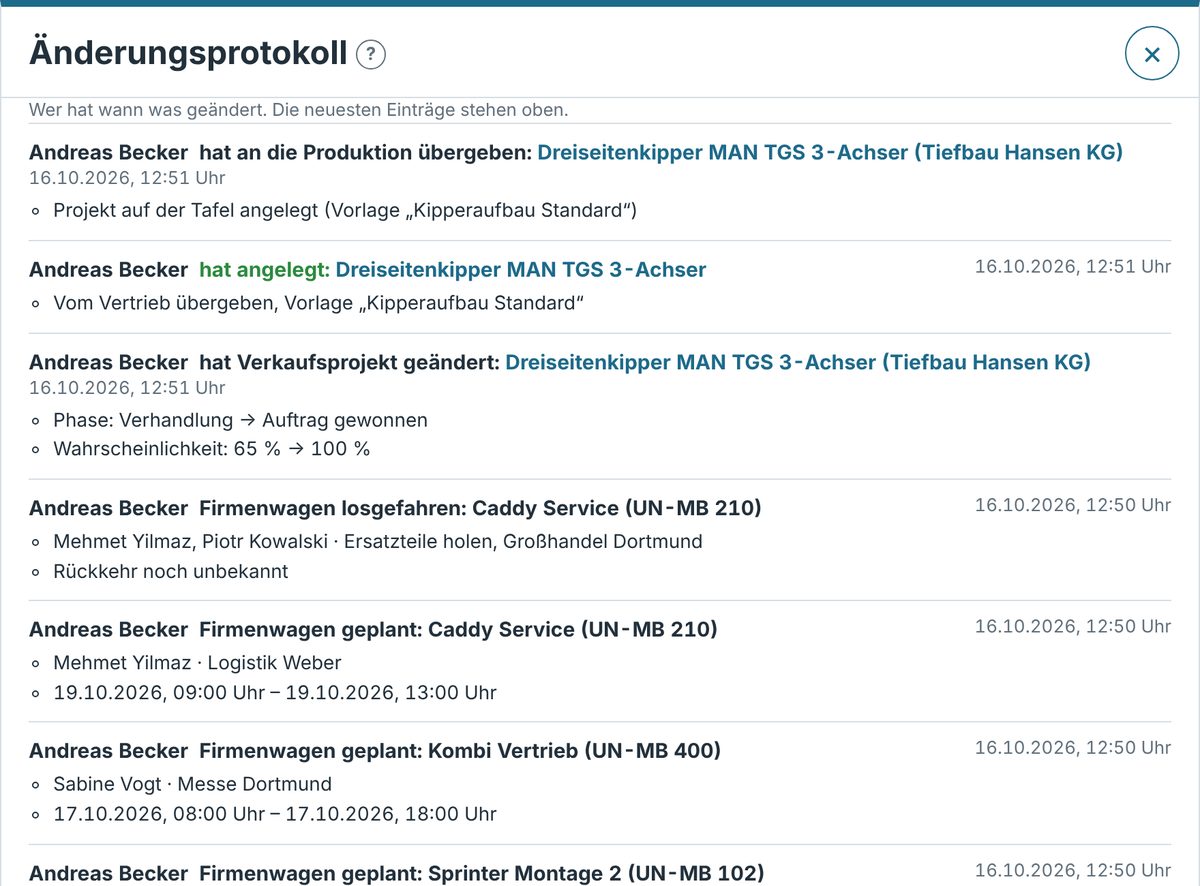Click the 'Rückkehr noch unbekannt' line

[x=171, y=571]
